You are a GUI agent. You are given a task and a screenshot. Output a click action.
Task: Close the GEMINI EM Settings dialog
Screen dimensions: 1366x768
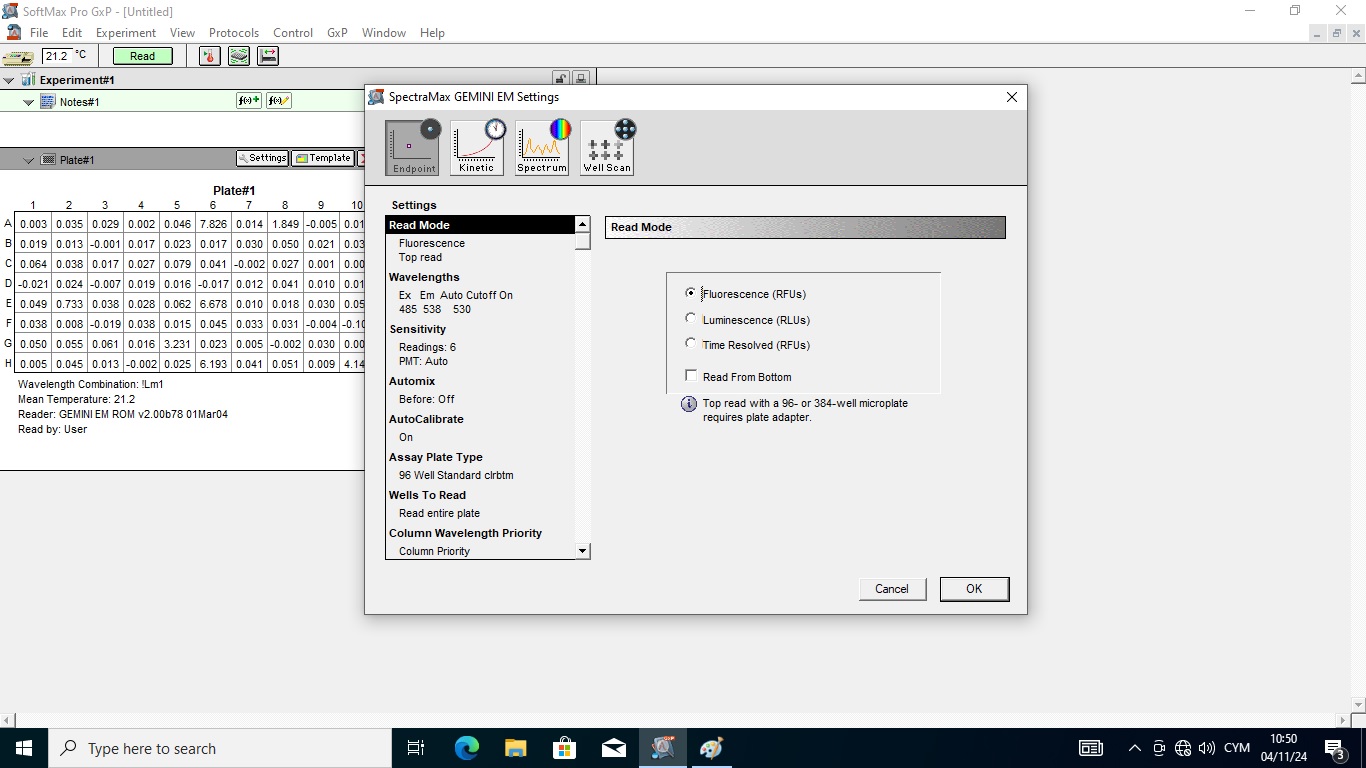point(1011,97)
